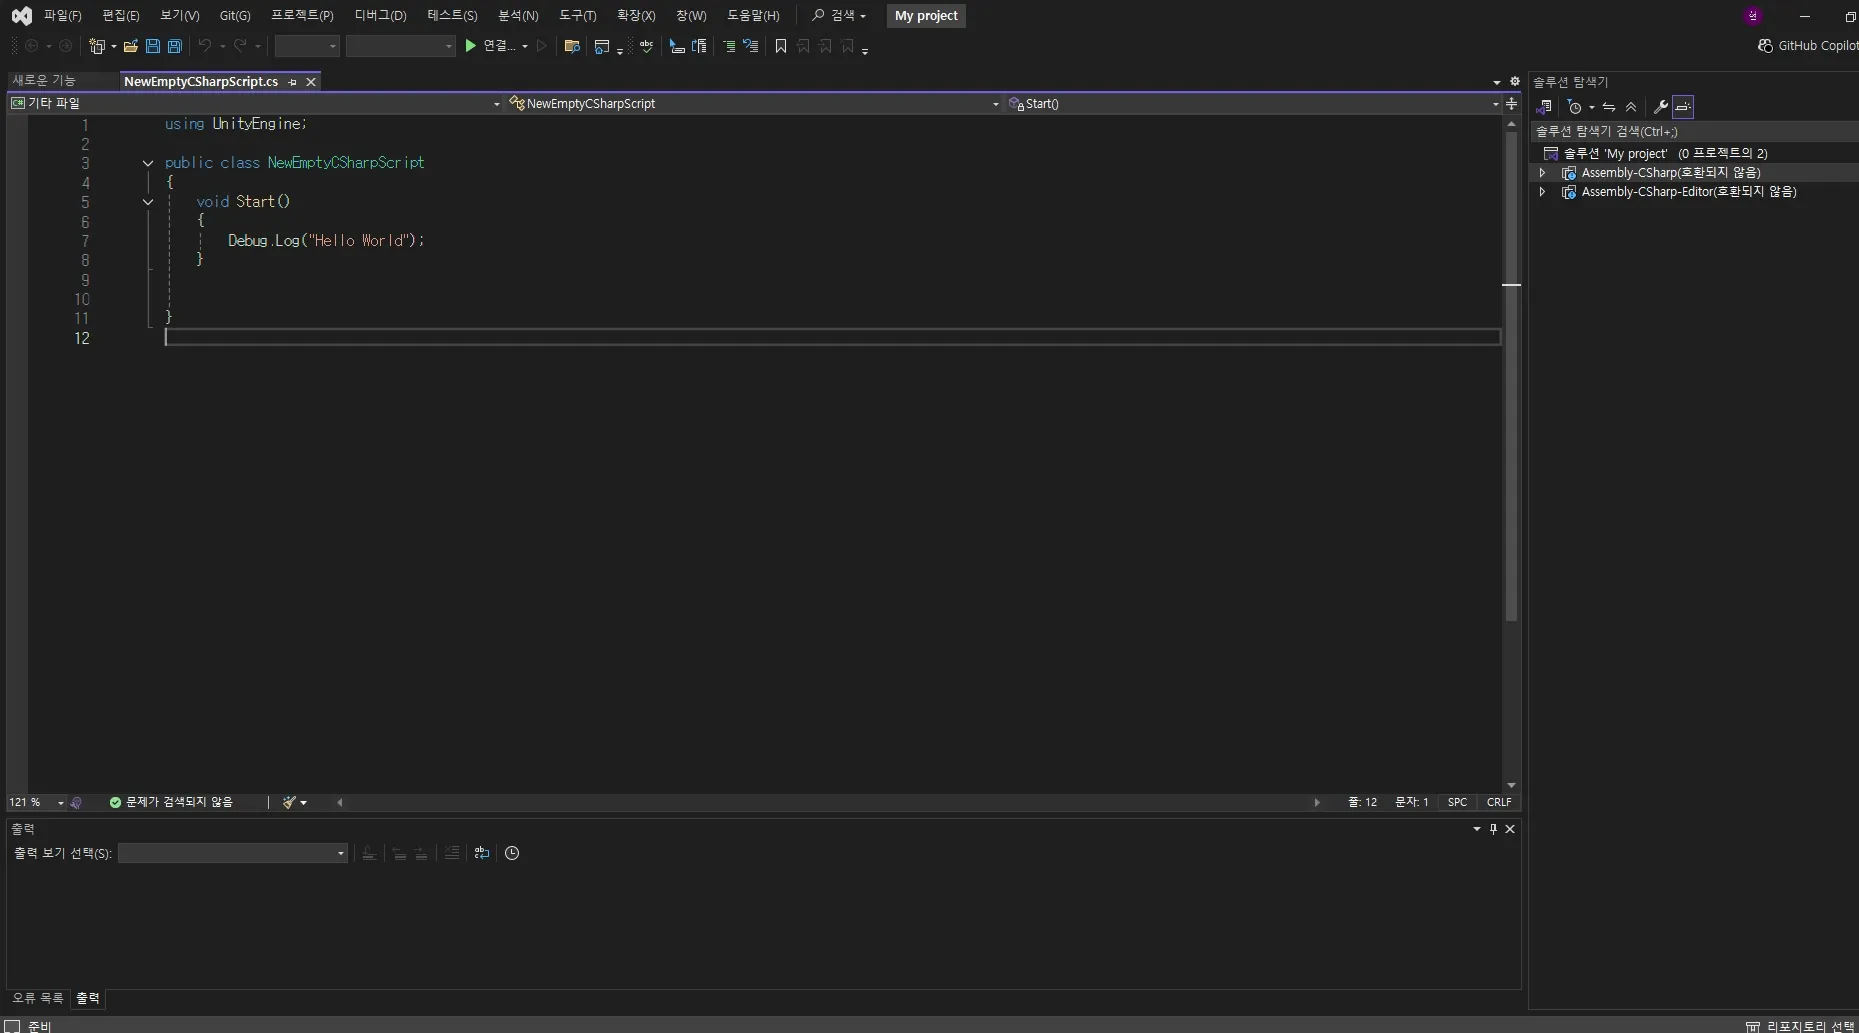Toggle output timestamps with clock icon
This screenshot has width=1859, height=1033.
(512, 853)
